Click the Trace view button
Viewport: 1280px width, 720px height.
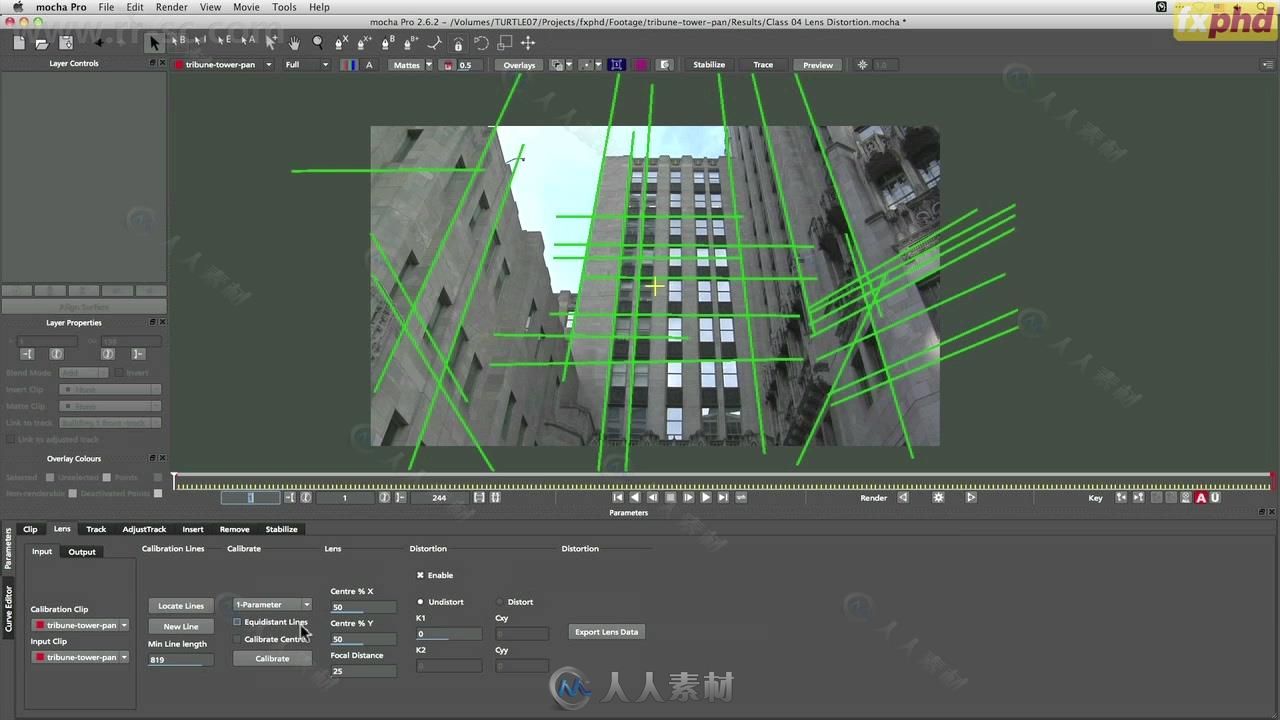763,65
